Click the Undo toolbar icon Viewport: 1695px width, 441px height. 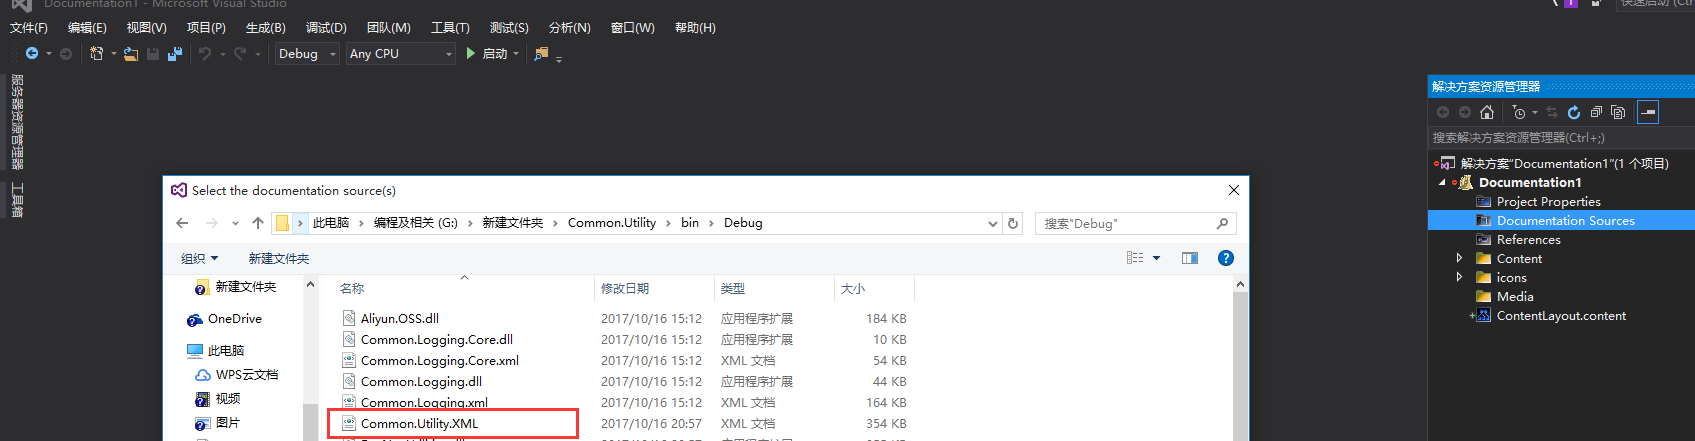205,54
